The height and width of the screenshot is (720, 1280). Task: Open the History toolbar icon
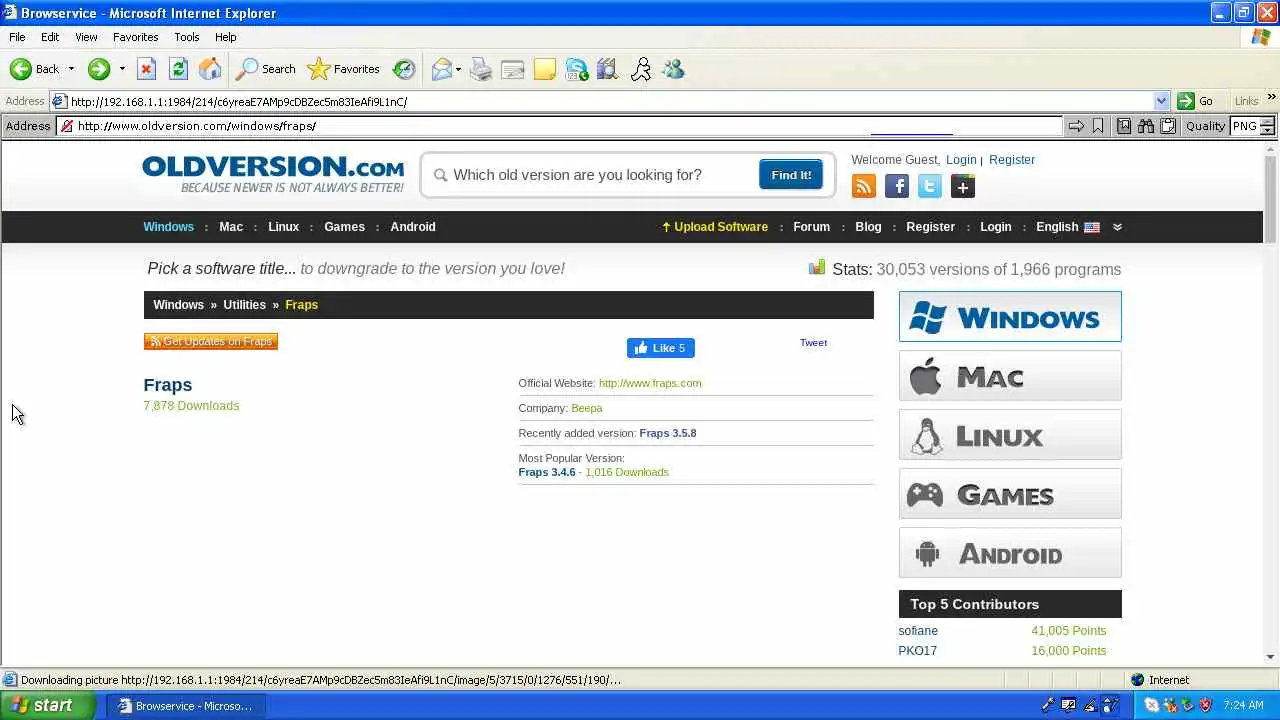tap(404, 69)
